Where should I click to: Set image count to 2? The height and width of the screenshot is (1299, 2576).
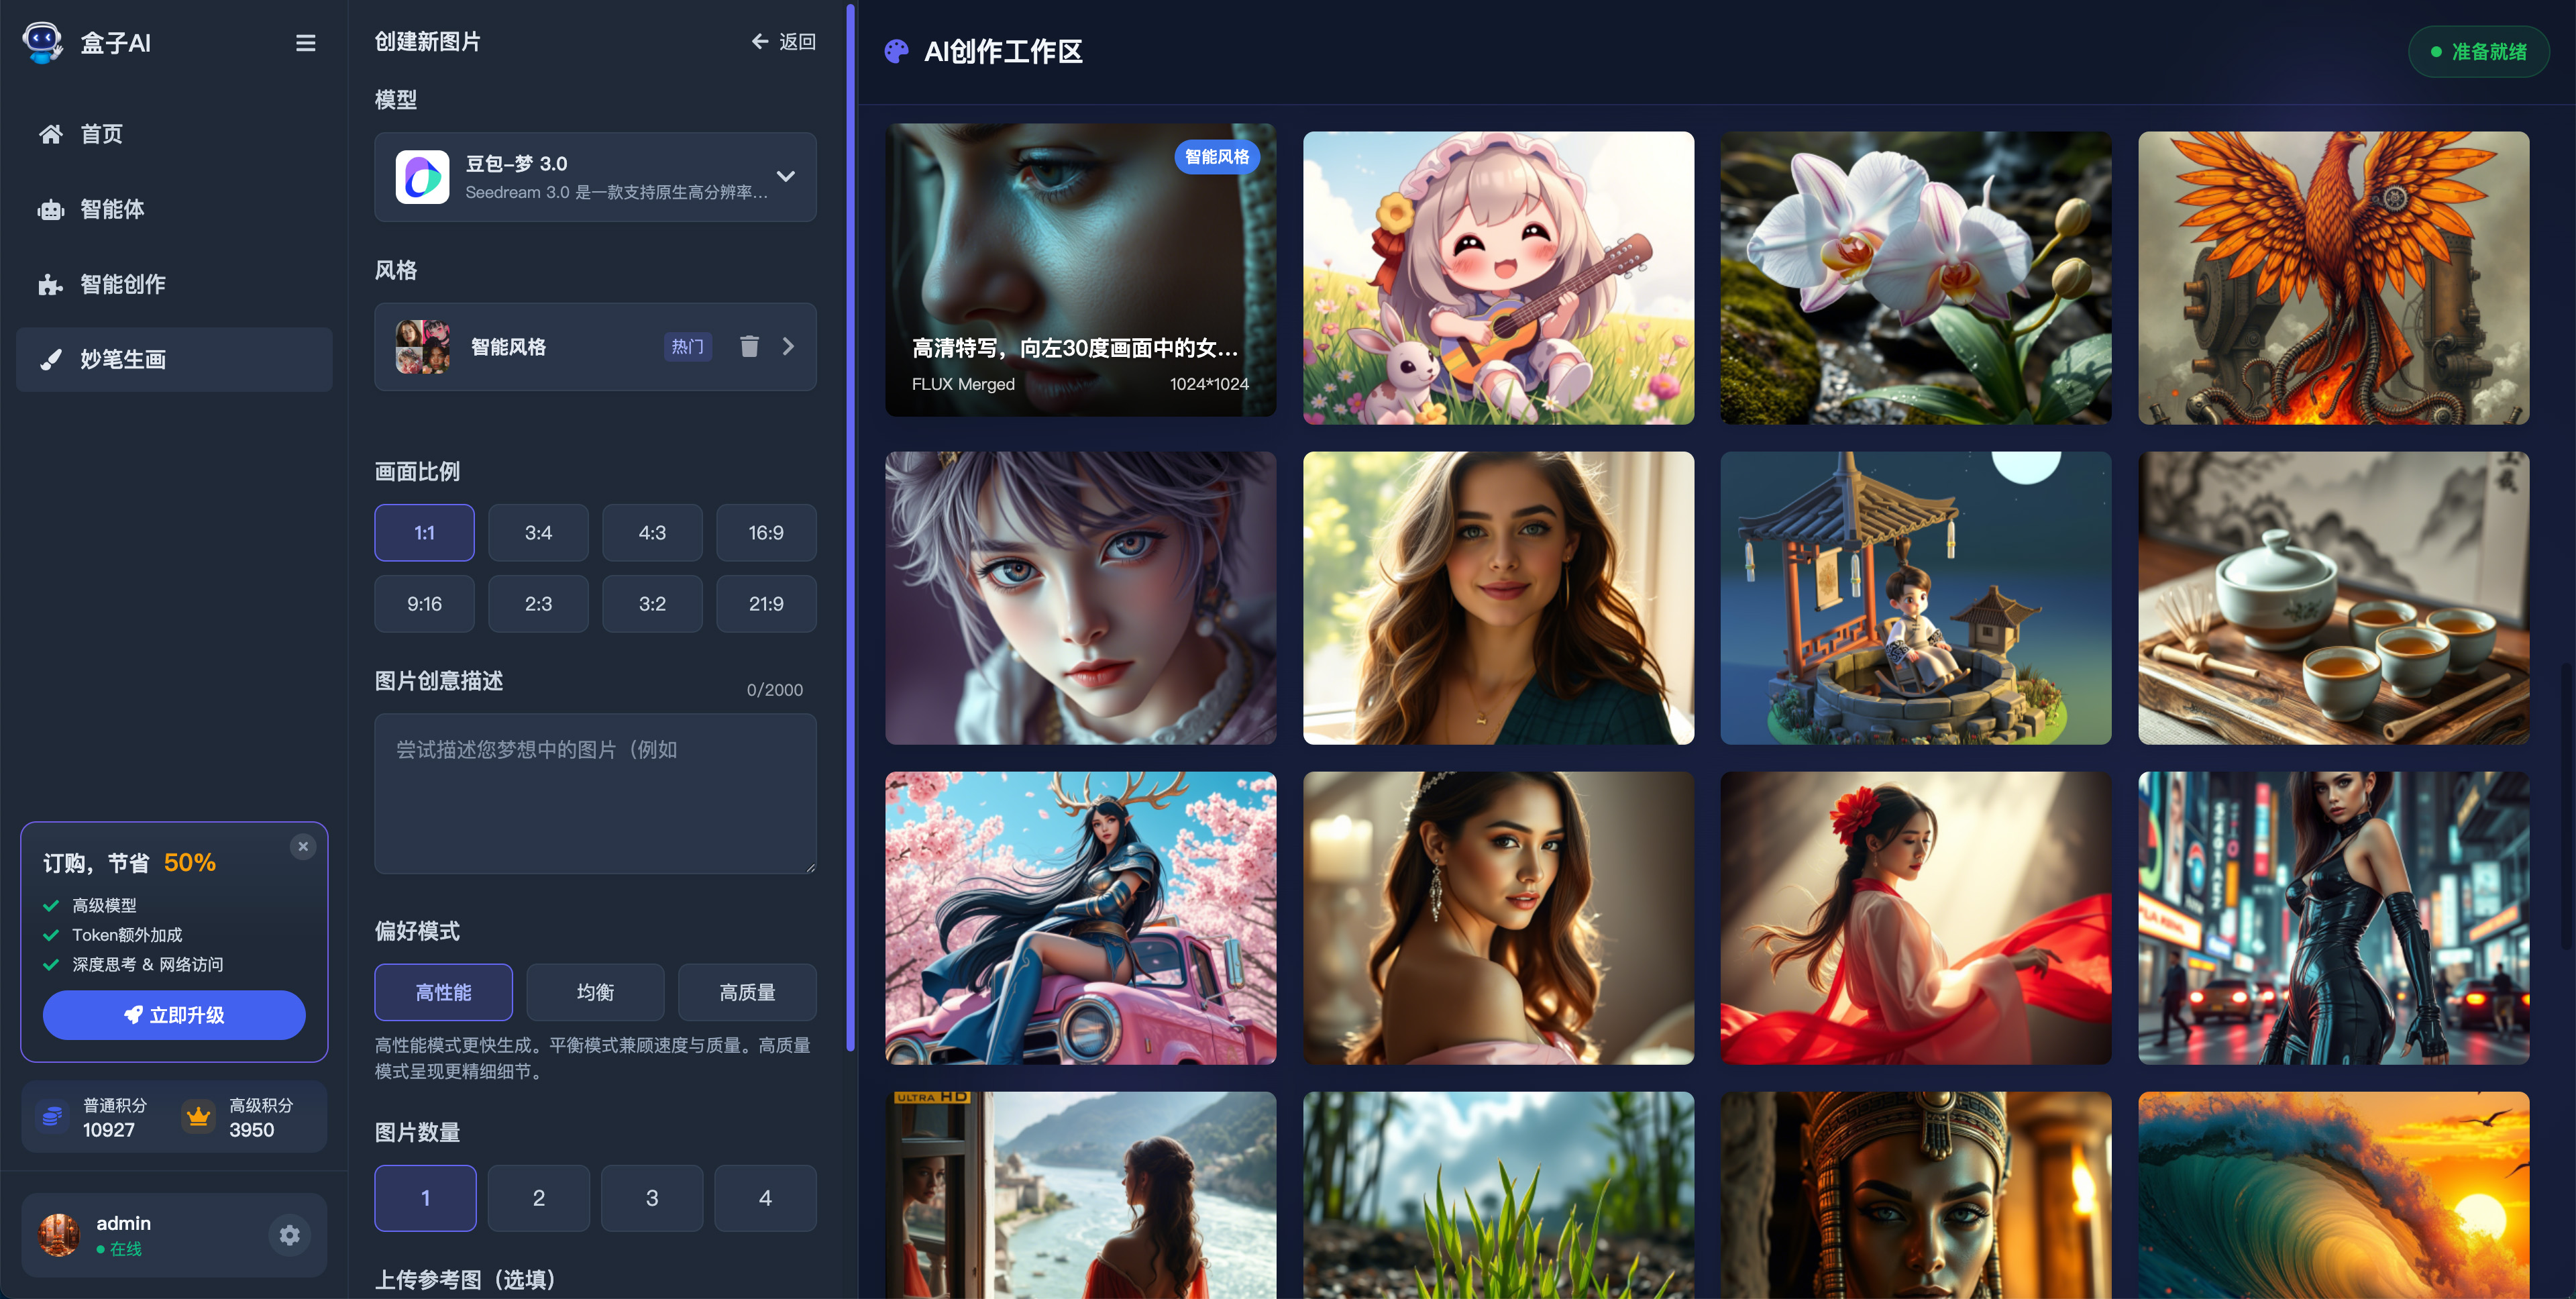(538, 1198)
